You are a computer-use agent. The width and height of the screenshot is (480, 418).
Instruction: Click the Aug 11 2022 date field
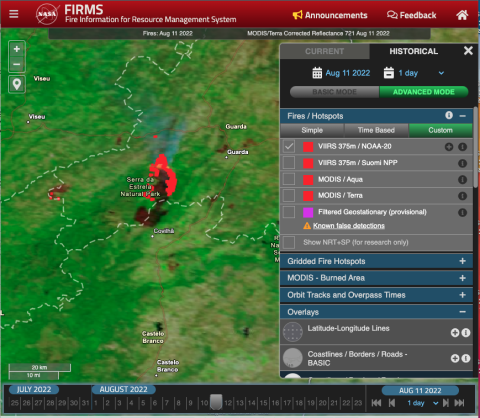tap(348, 73)
